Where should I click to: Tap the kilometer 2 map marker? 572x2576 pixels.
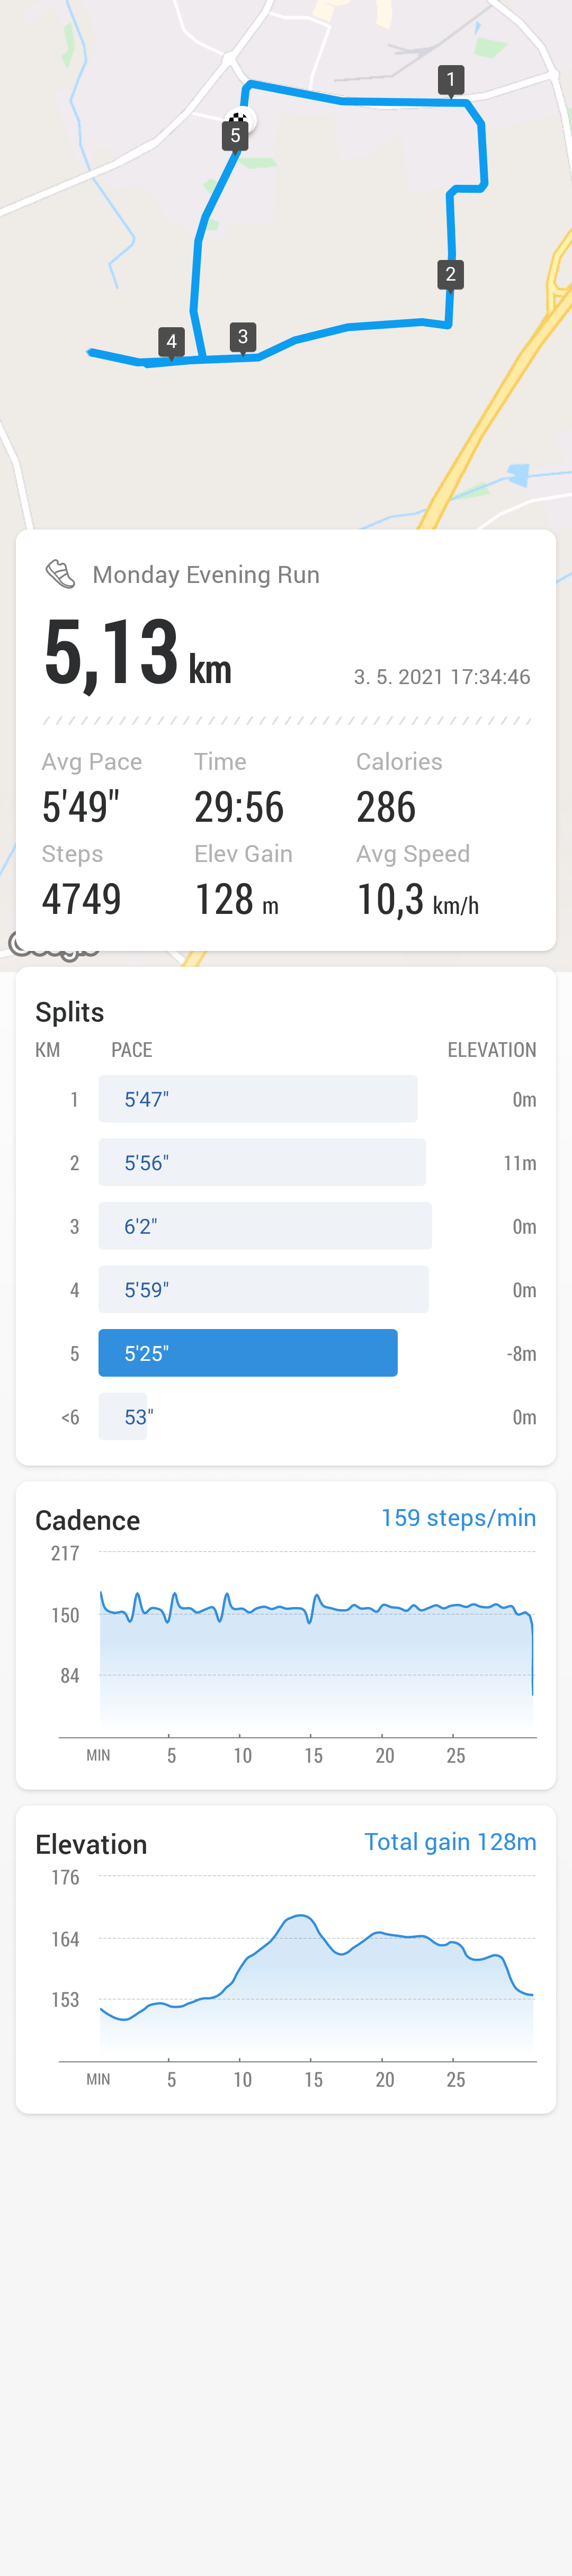tap(450, 275)
